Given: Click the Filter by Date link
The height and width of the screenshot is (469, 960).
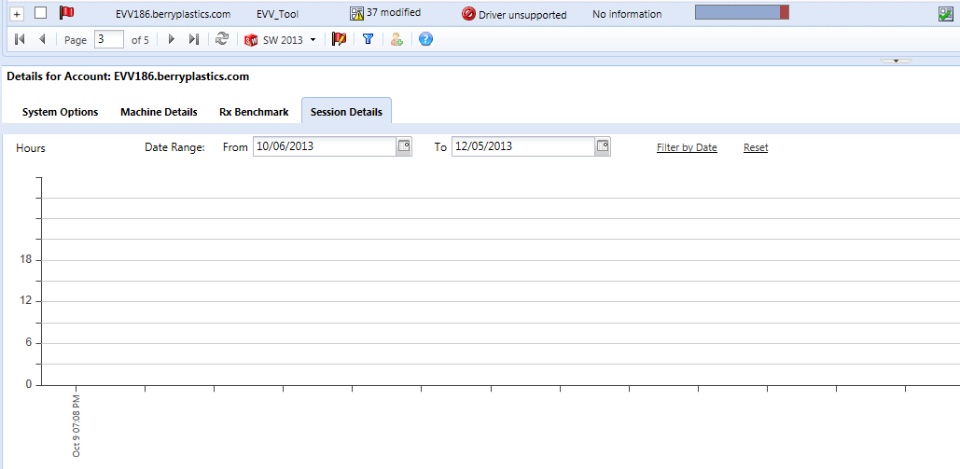Looking at the screenshot, I should point(687,148).
